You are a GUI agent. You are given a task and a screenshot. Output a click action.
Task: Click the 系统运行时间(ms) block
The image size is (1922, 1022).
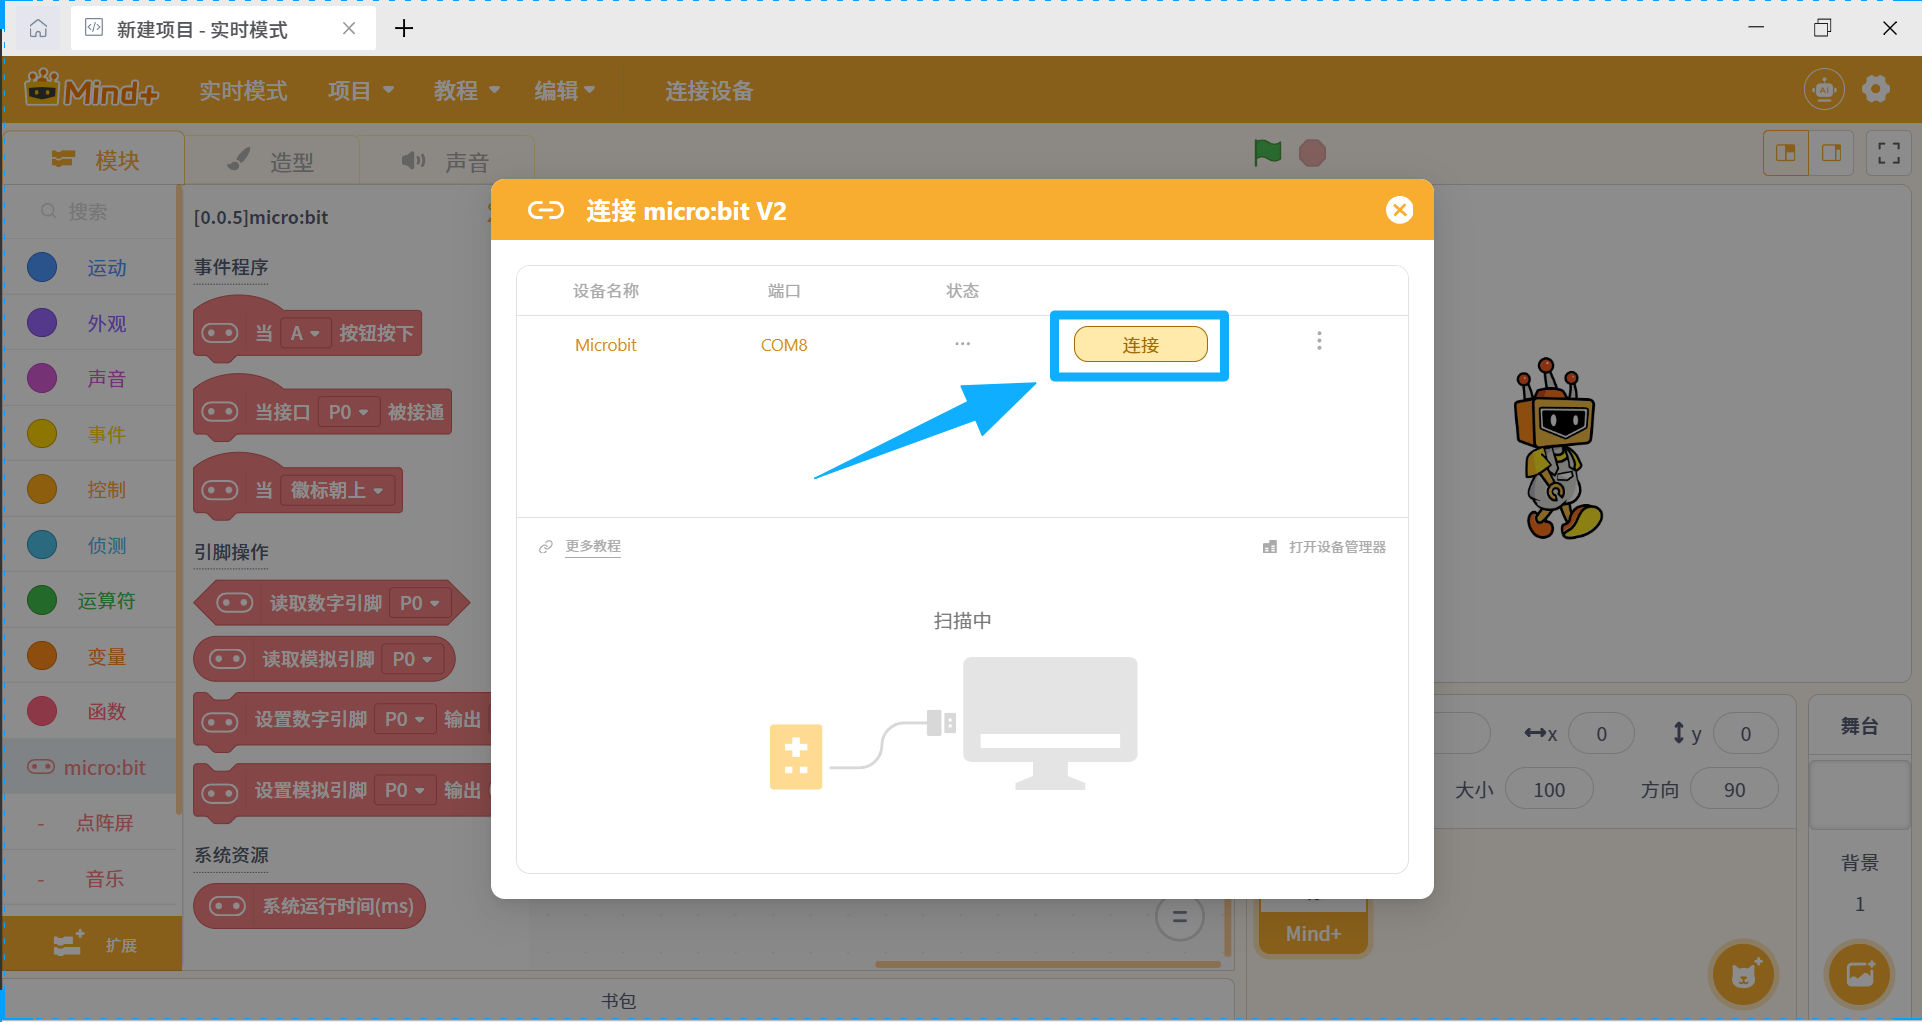coord(310,906)
